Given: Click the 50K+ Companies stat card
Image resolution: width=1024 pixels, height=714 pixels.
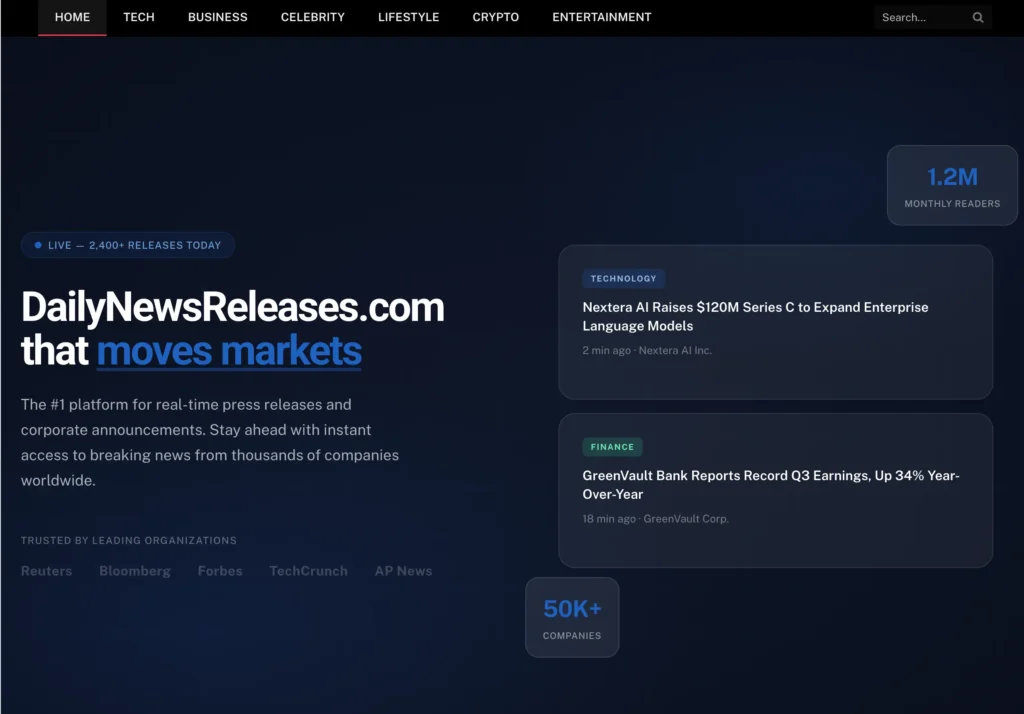Looking at the screenshot, I should 572,617.
